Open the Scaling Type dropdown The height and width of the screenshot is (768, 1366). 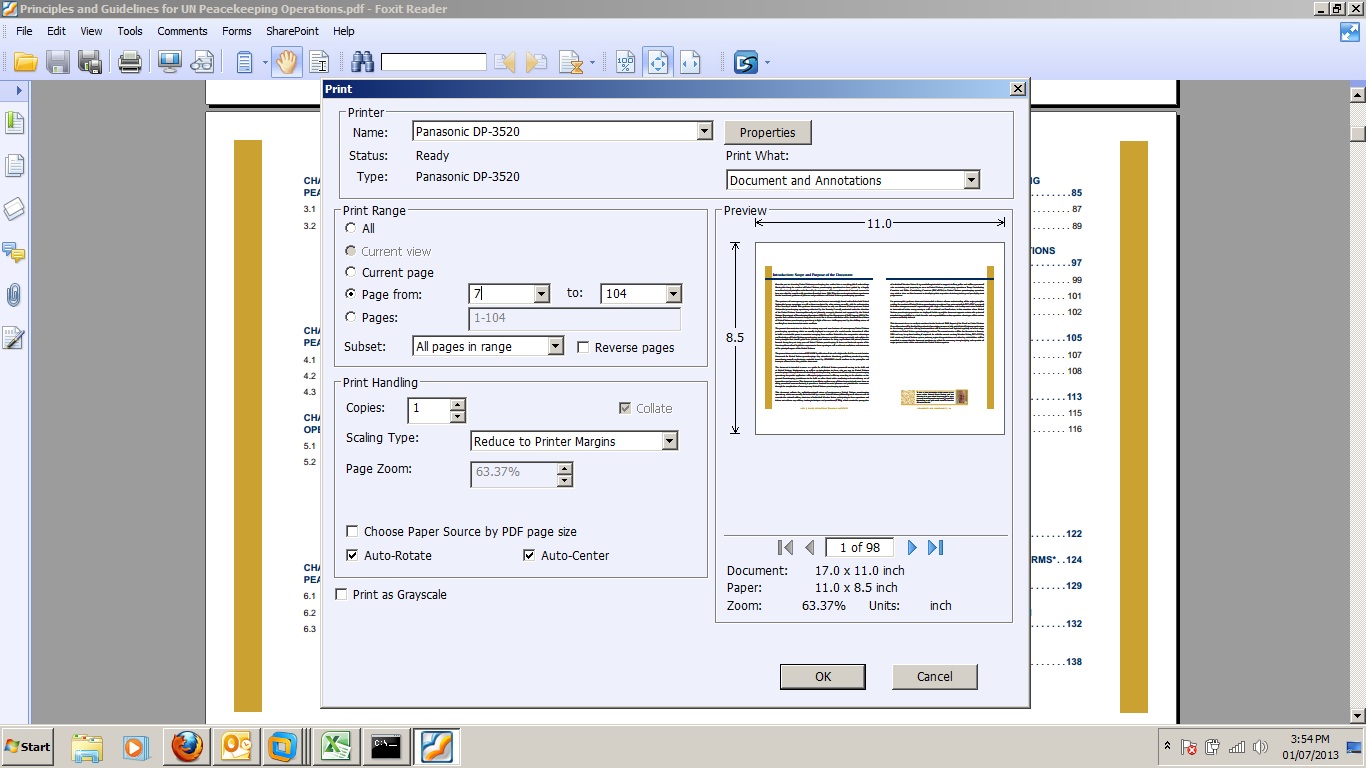(x=669, y=440)
